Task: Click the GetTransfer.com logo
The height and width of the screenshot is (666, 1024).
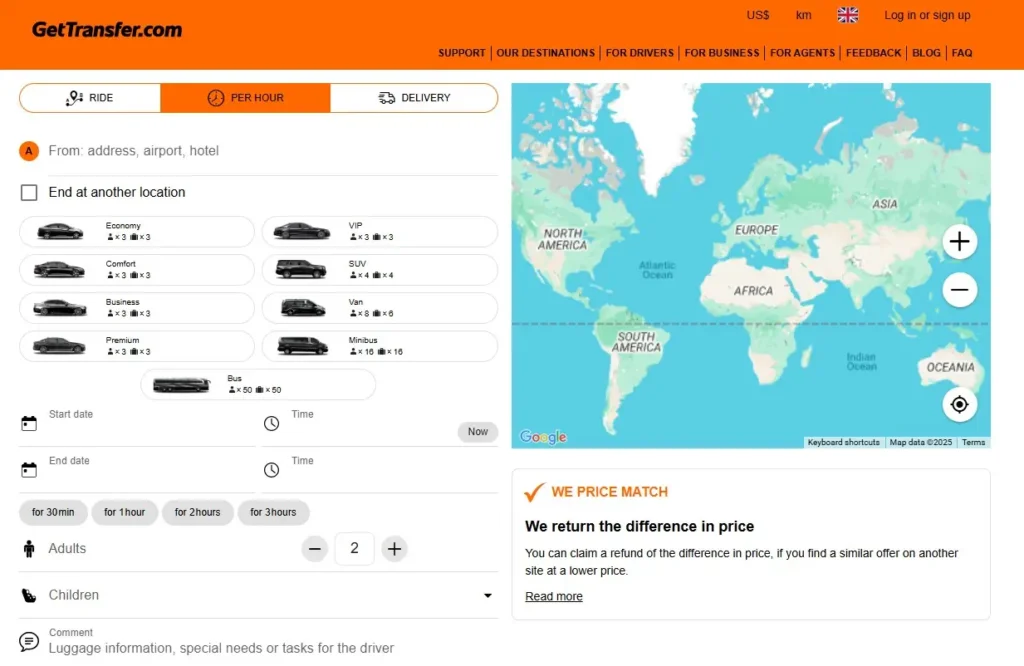Action: click(x=106, y=30)
